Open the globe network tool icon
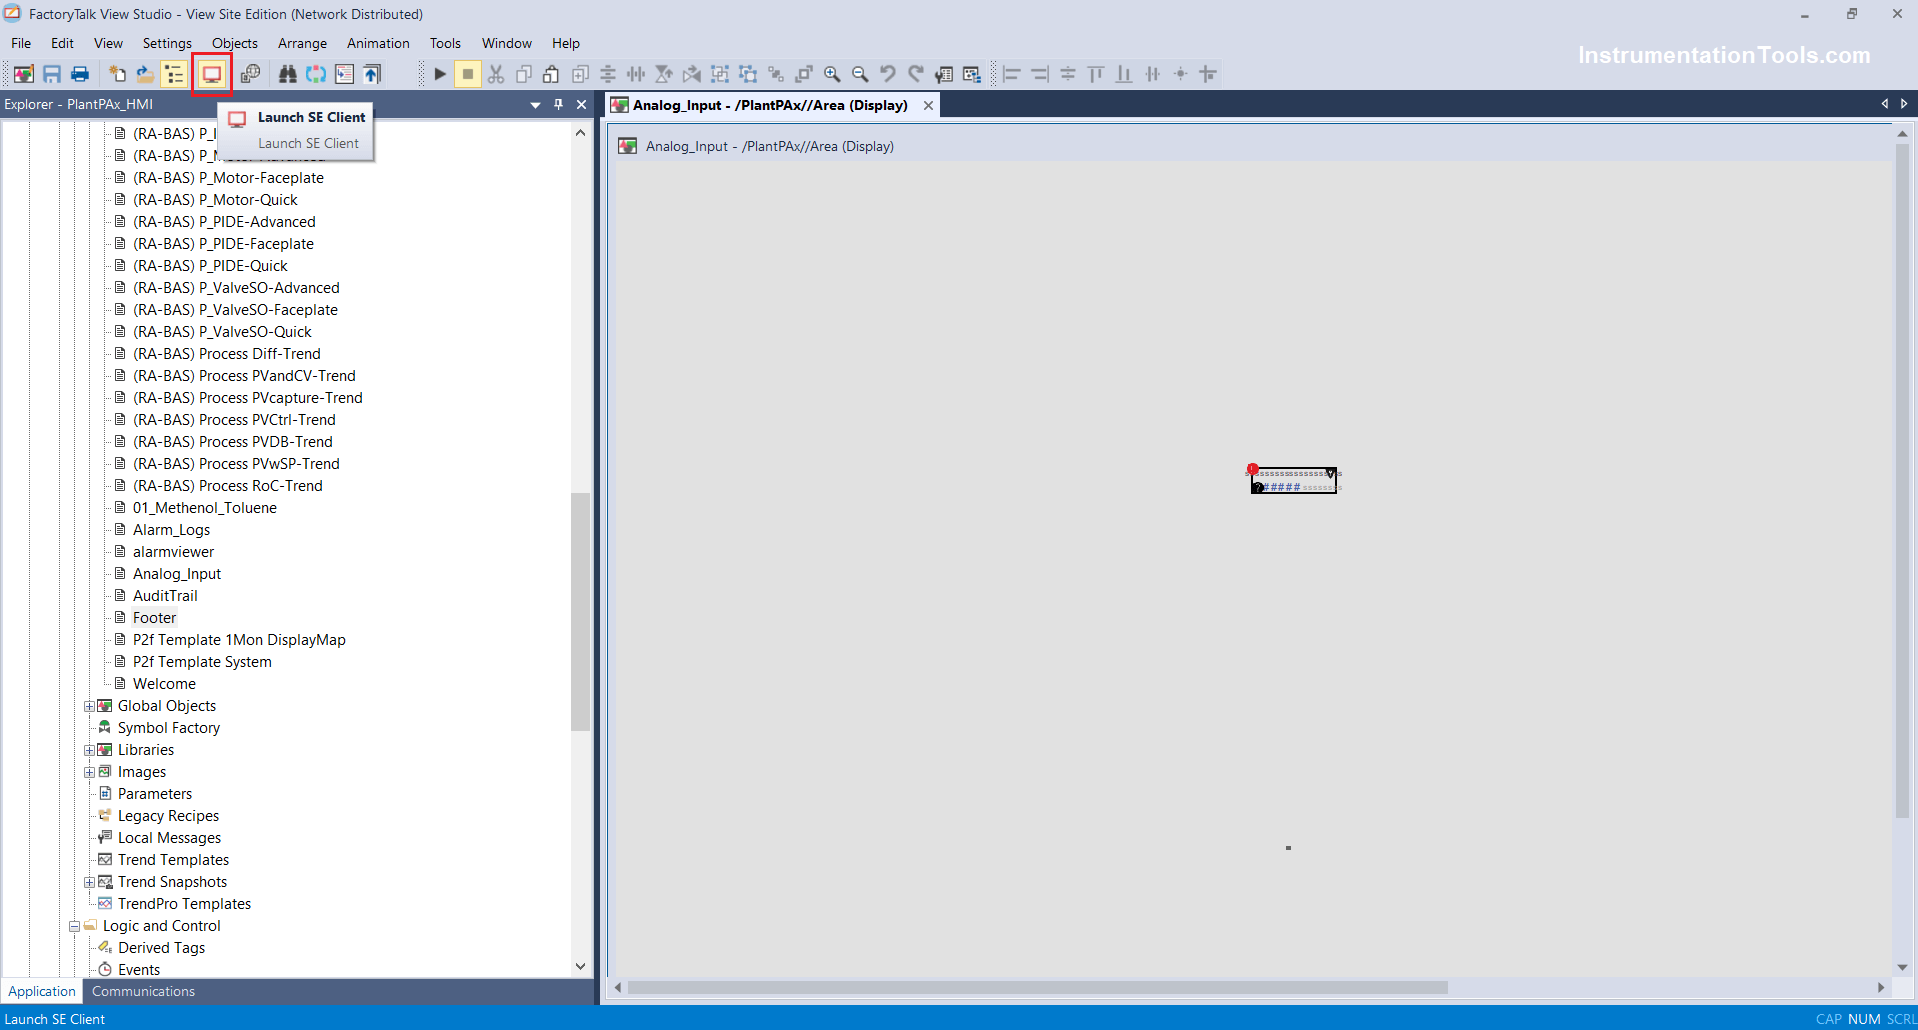The image size is (1918, 1030). [x=250, y=74]
